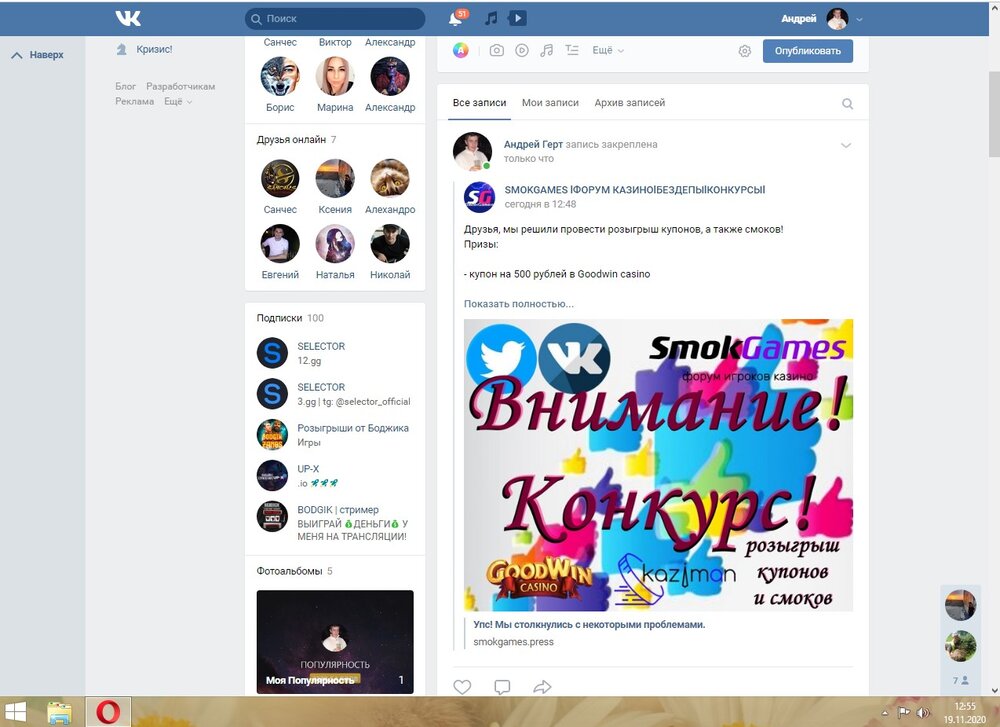
Task: Open the Разработчикам footer link
Action: [x=180, y=86]
